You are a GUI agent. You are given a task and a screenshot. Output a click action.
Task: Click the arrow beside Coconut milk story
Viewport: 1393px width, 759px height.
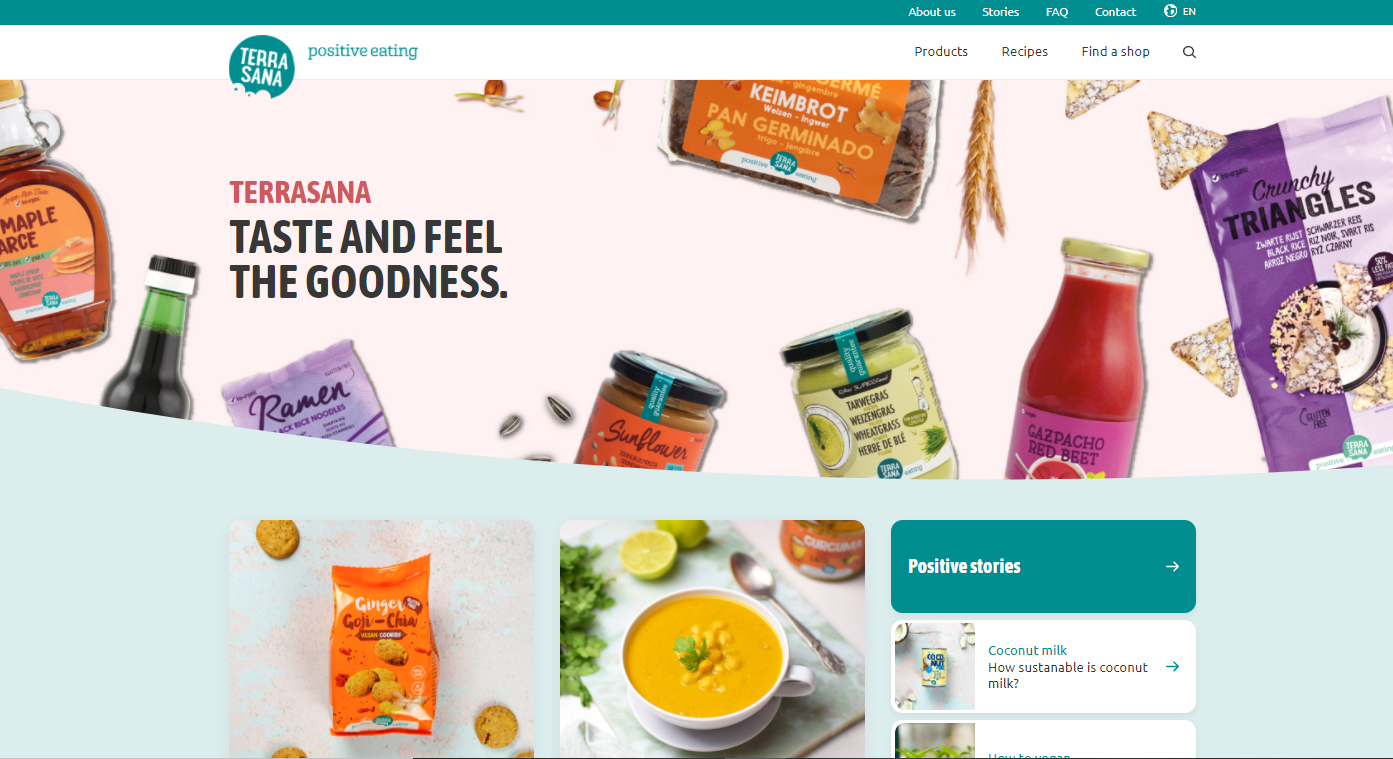[1172, 666]
